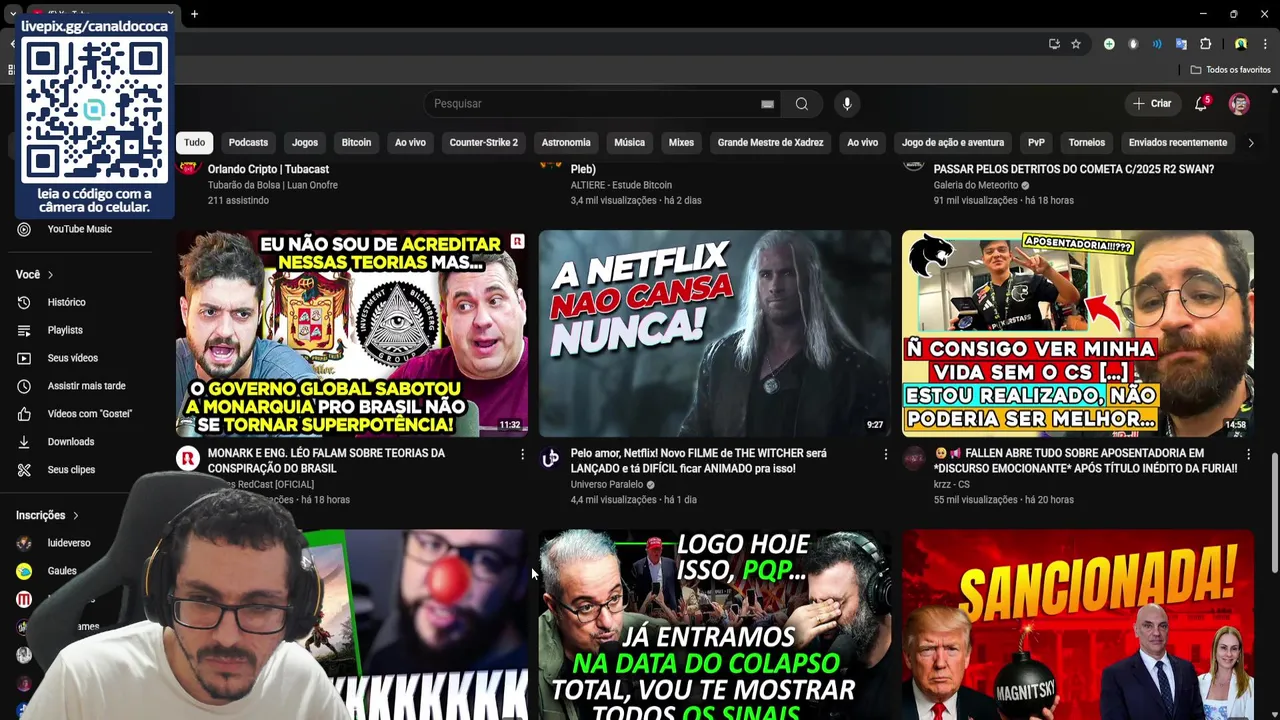
Task: Open the Chrome extensions puzzle icon
Action: [x=1205, y=44]
